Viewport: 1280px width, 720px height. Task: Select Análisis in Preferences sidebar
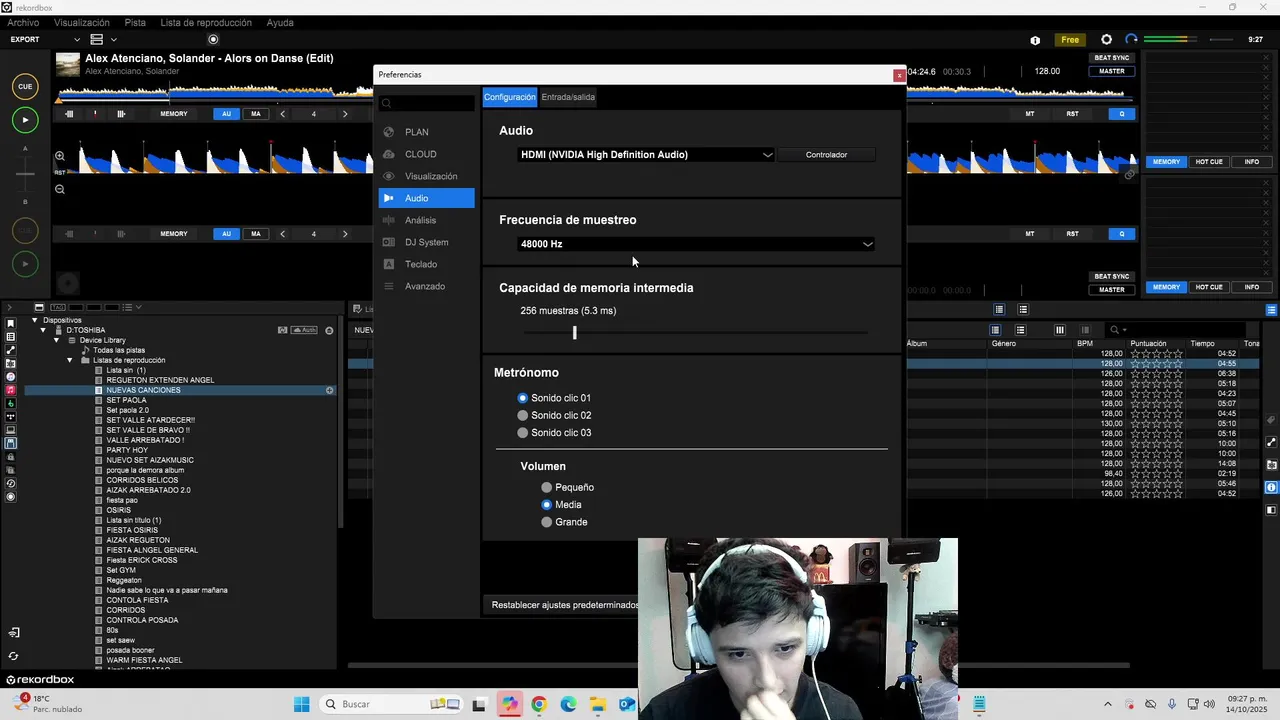pyautogui.click(x=426, y=220)
